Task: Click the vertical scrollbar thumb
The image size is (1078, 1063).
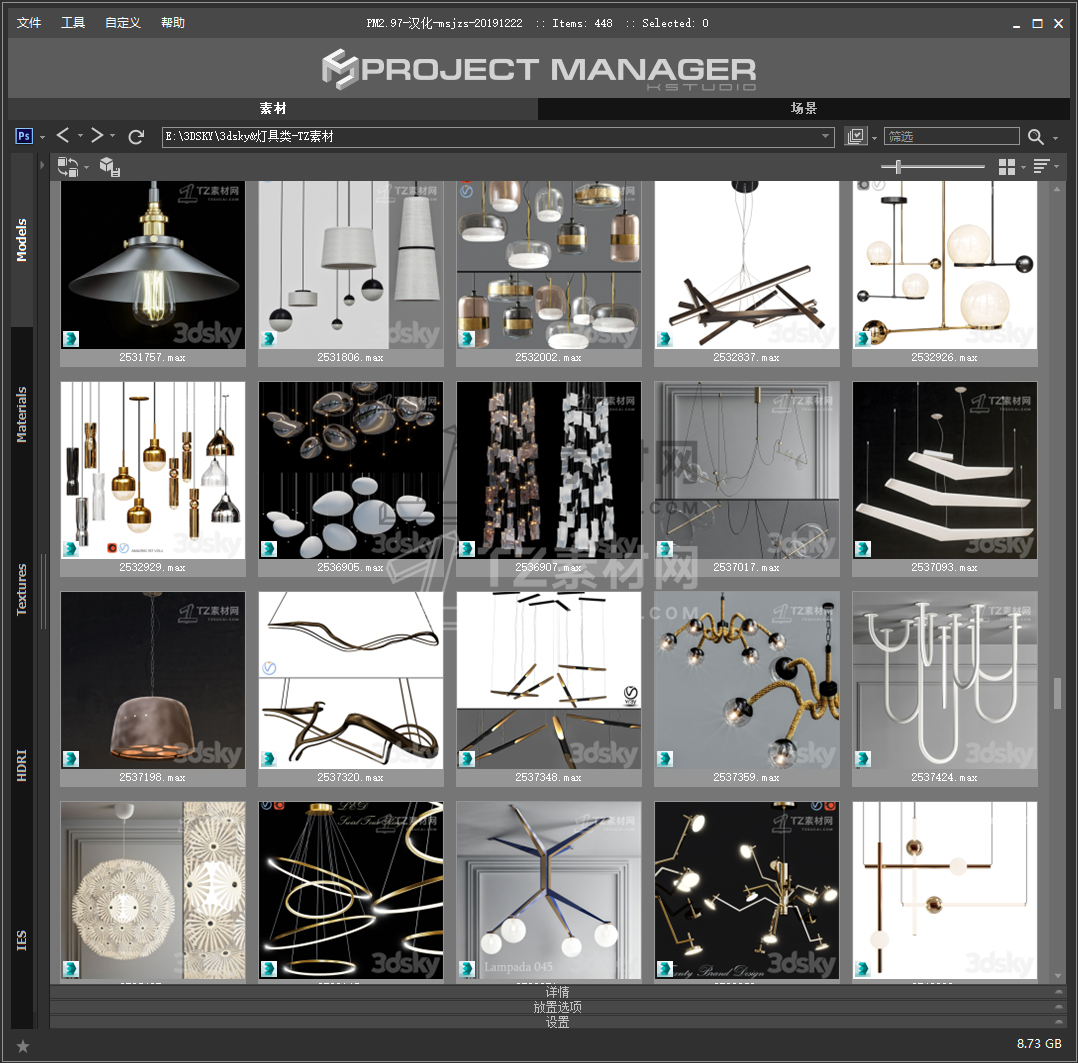Action: coord(1057,693)
